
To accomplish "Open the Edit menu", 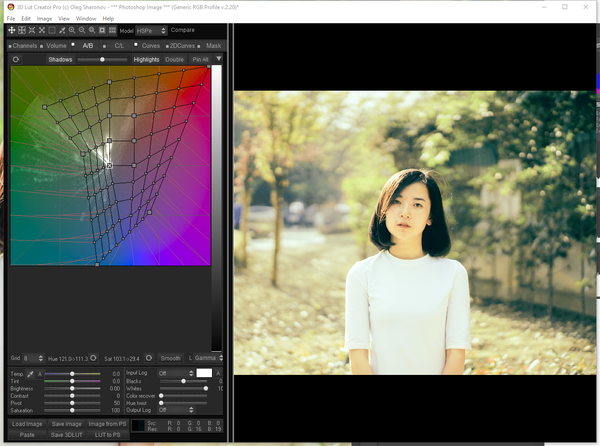I will 26,18.
